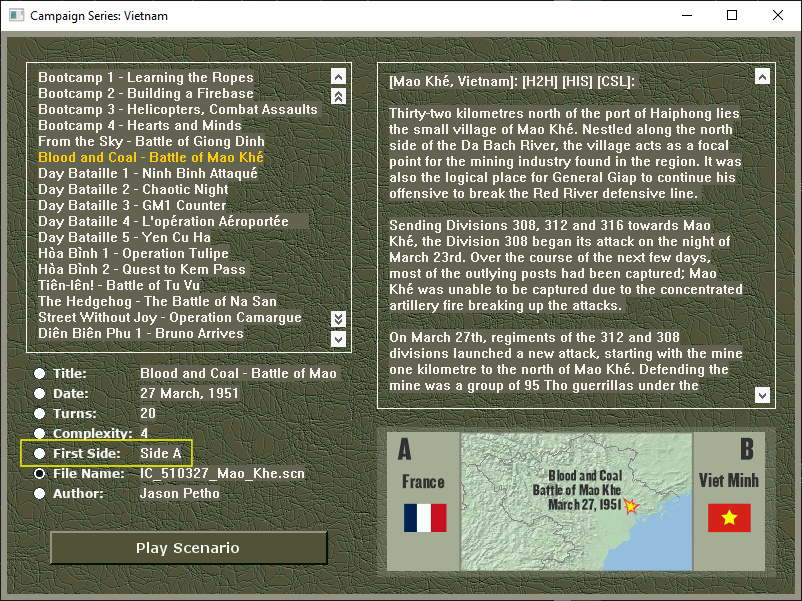This screenshot has width=802, height=601.
Task: Select Day Bataille 3 - GM1 Counter
Action: click(x=132, y=205)
